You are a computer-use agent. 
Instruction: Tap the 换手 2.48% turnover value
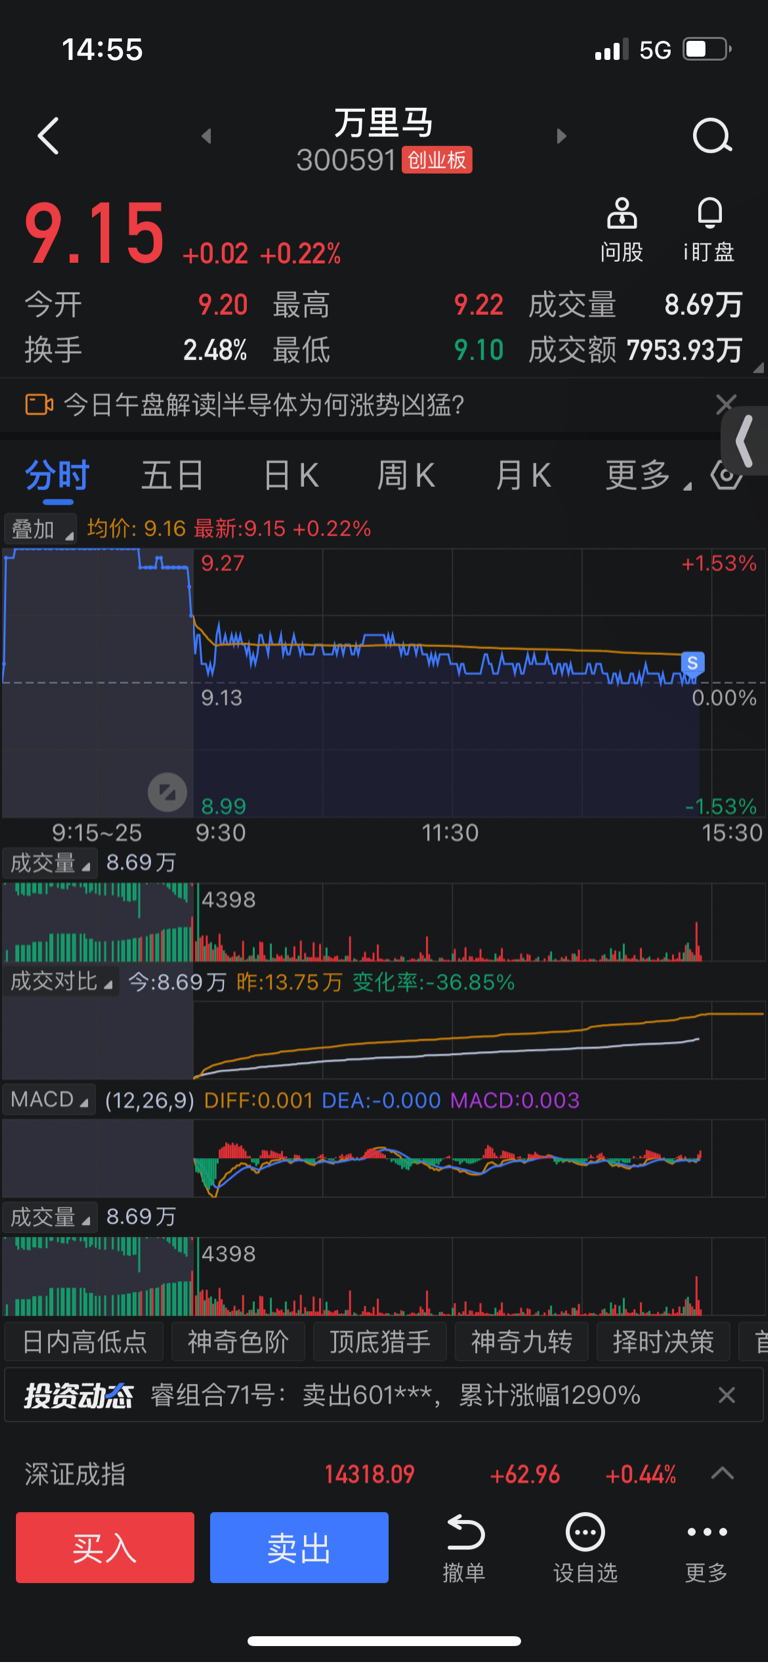tap(215, 350)
